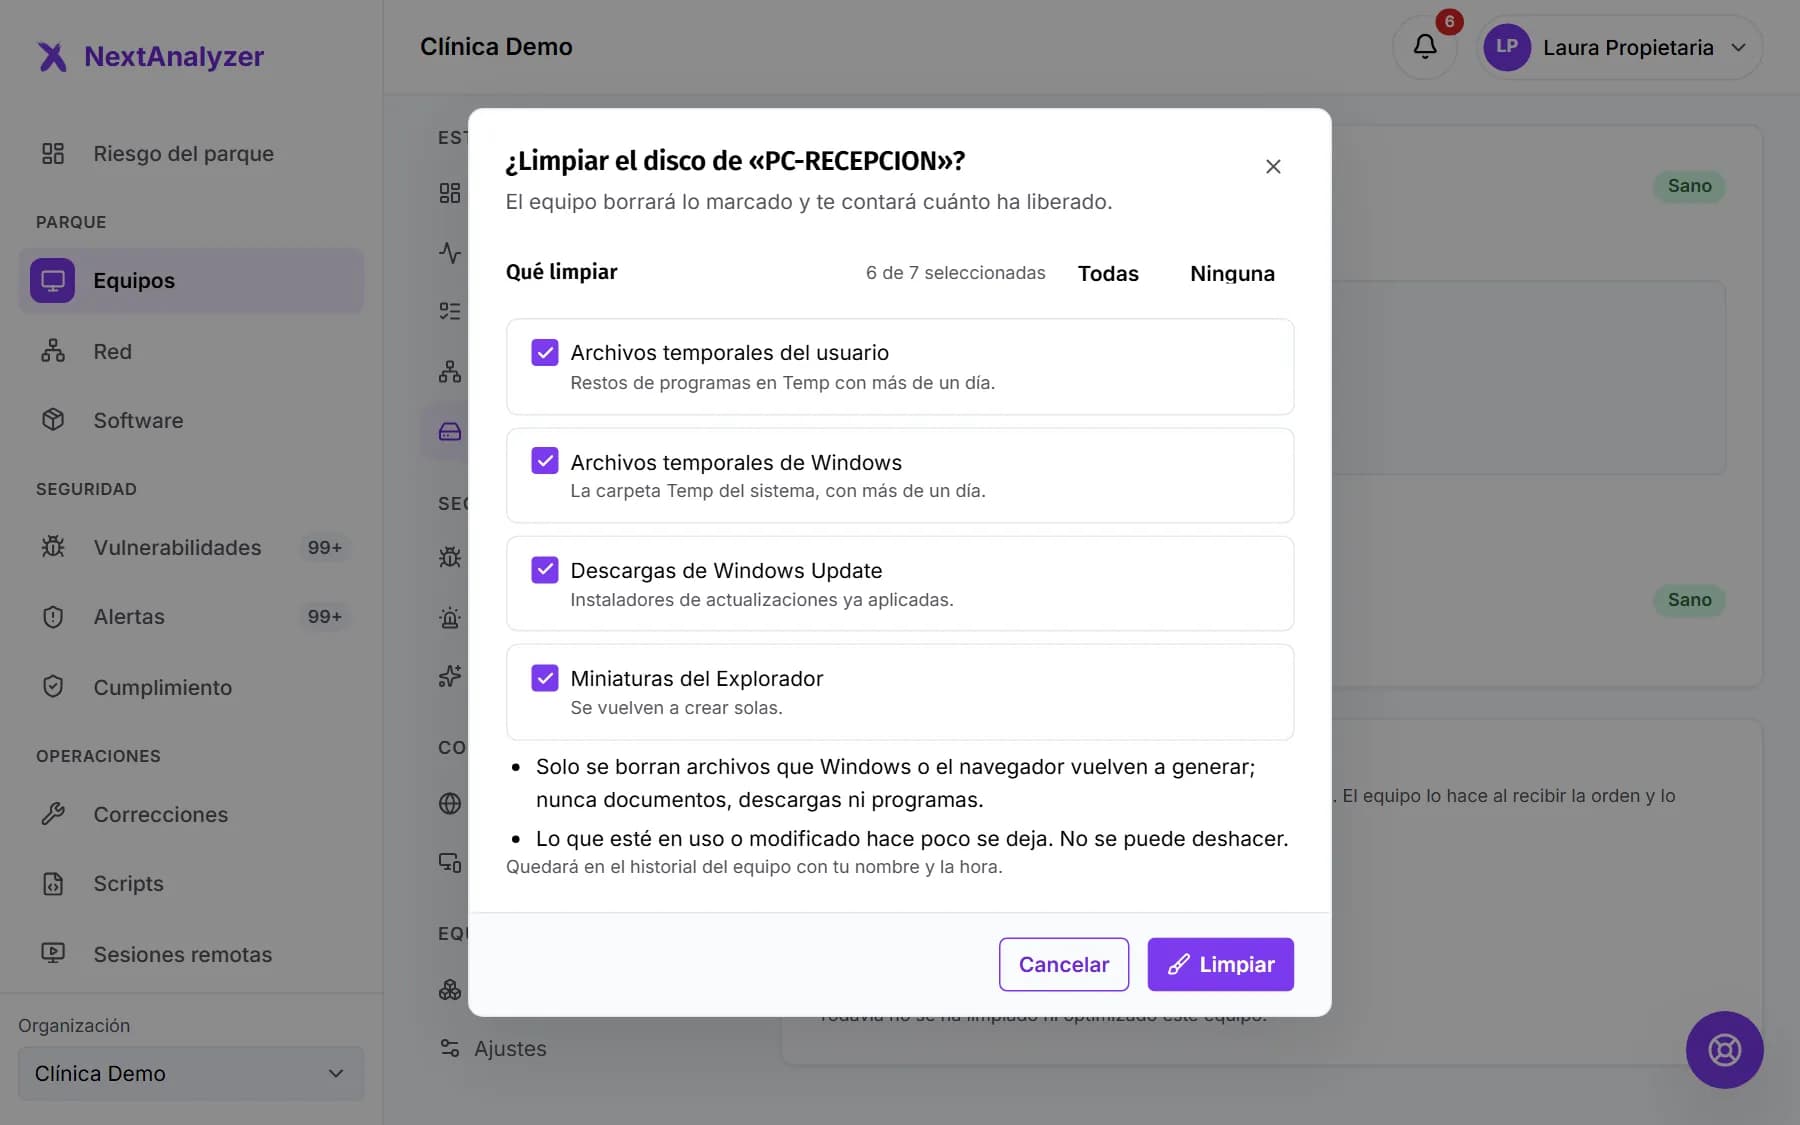The height and width of the screenshot is (1125, 1800).
Task: Click the Ajustes sliders icon
Action: pyautogui.click(x=450, y=1048)
